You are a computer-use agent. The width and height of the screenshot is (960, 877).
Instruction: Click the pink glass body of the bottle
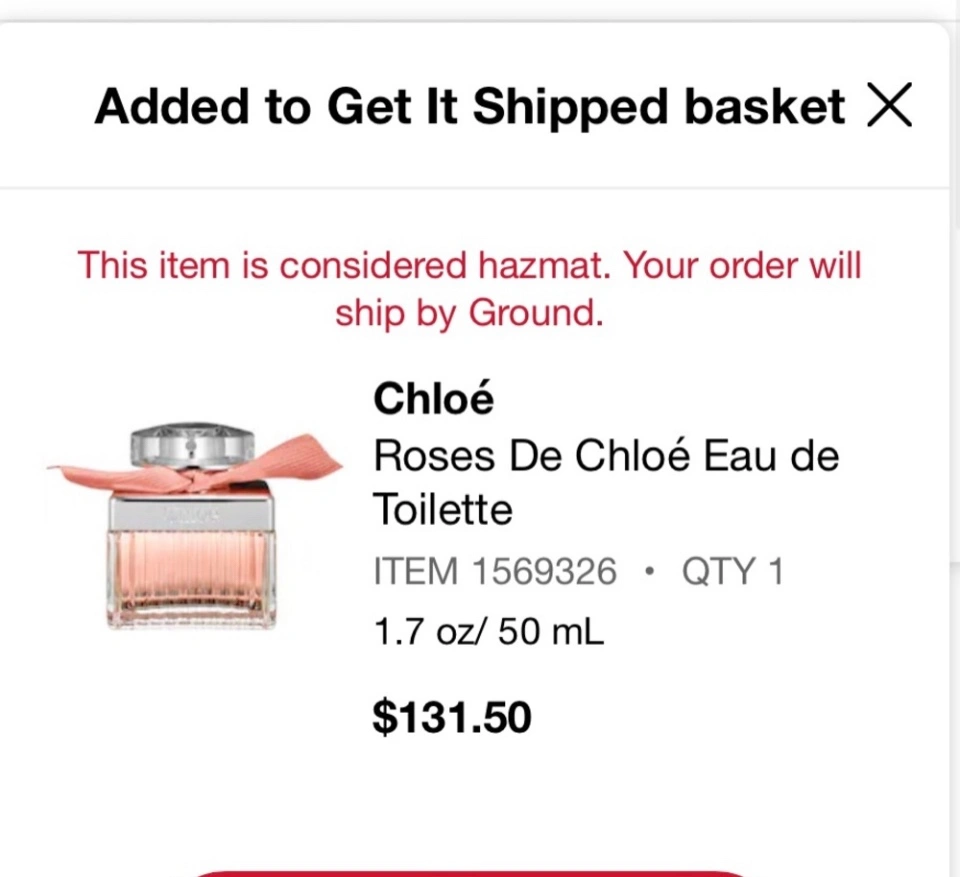click(192, 579)
